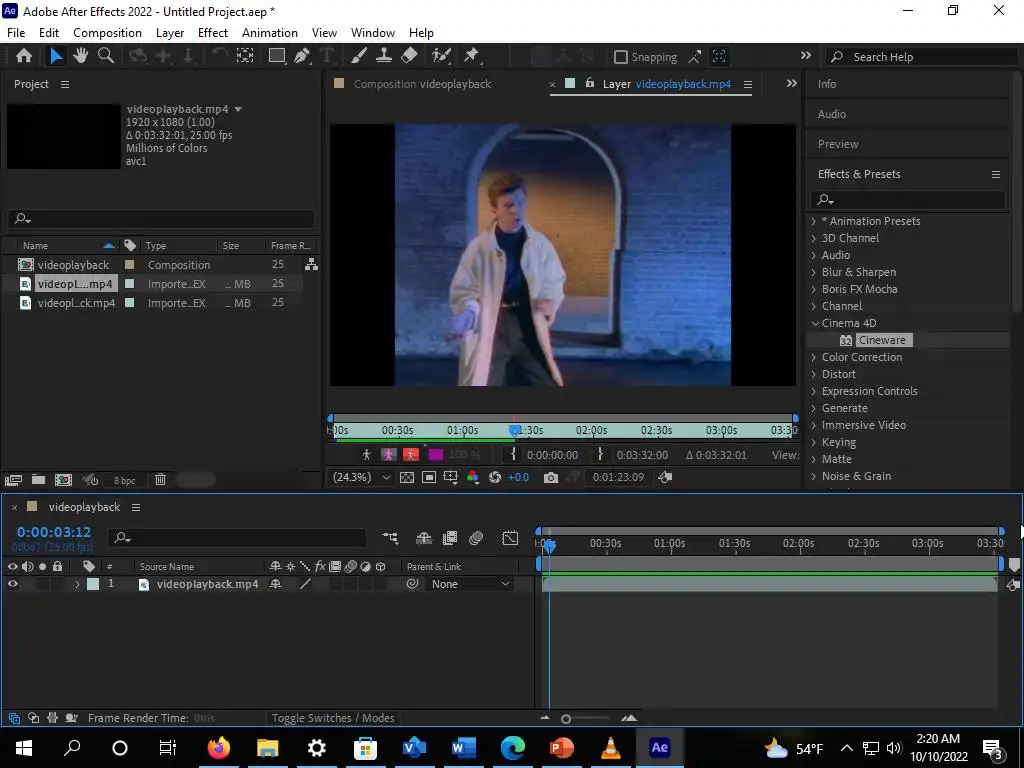Image resolution: width=1024 pixels, height=768 pixels.
Task: Open the Composition menu
Action: 107,33
